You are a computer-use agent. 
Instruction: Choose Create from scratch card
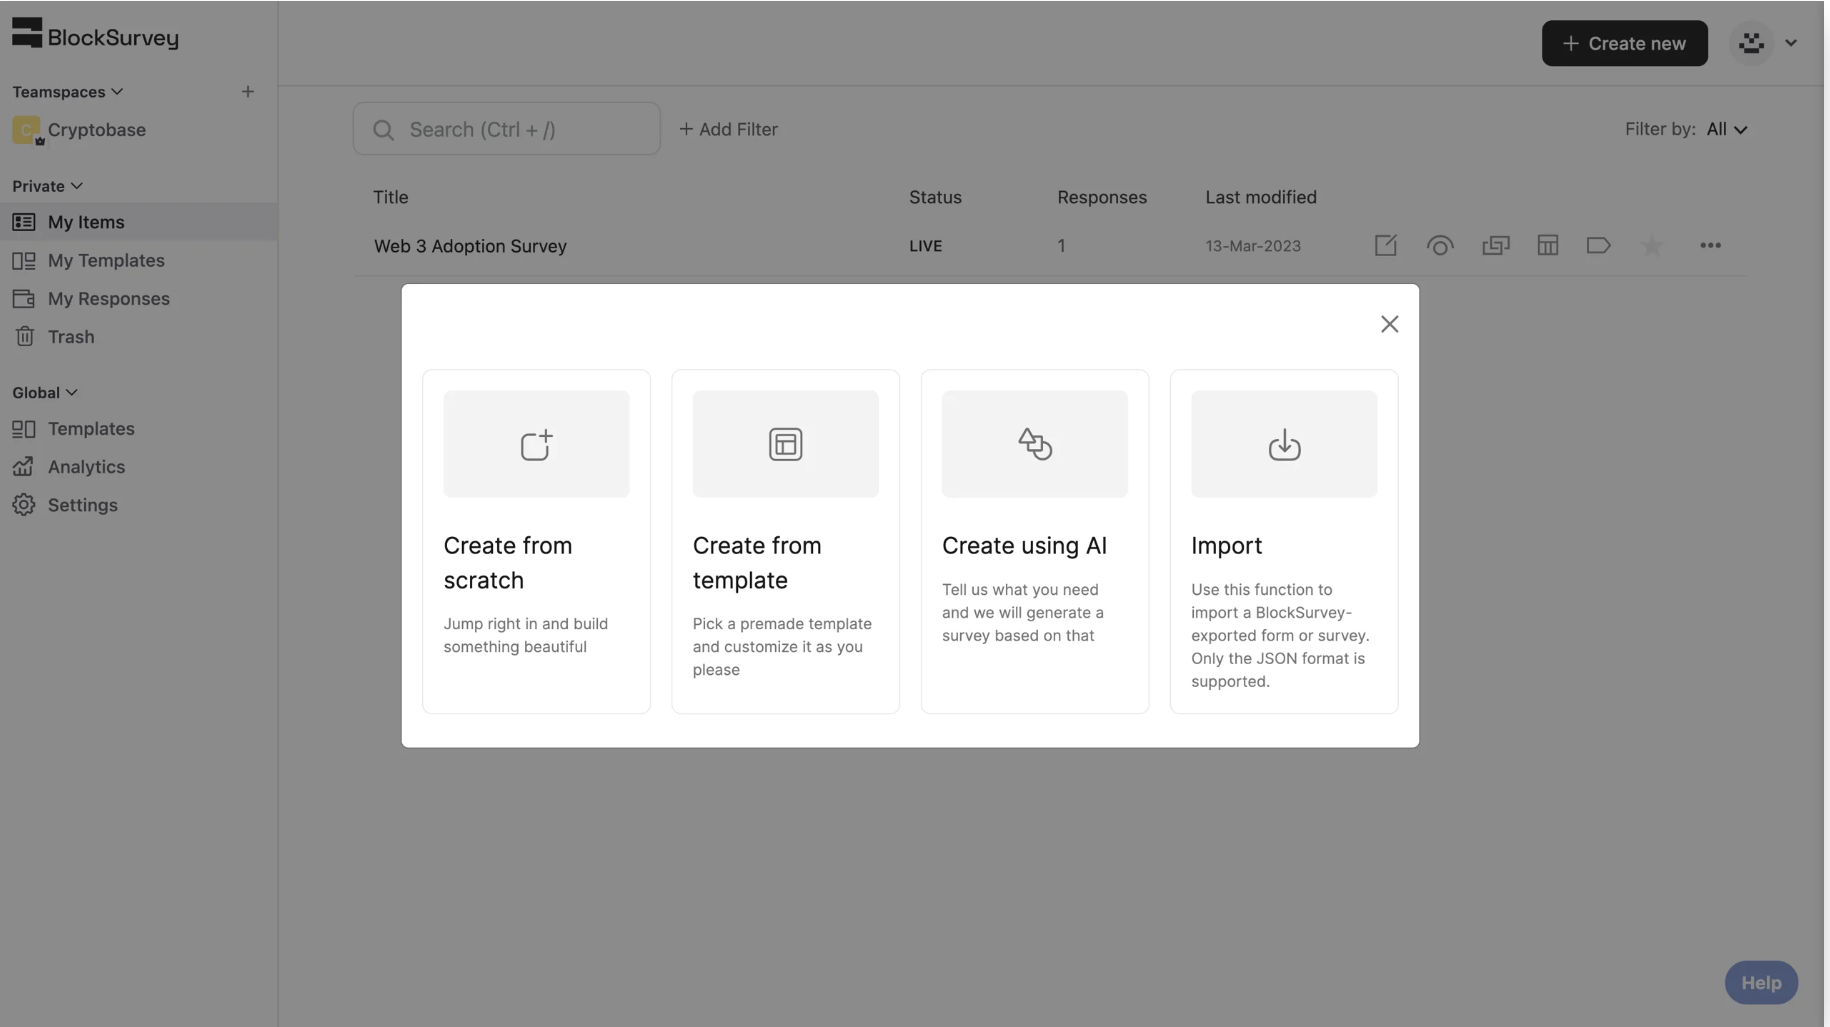tap(536, 541)
